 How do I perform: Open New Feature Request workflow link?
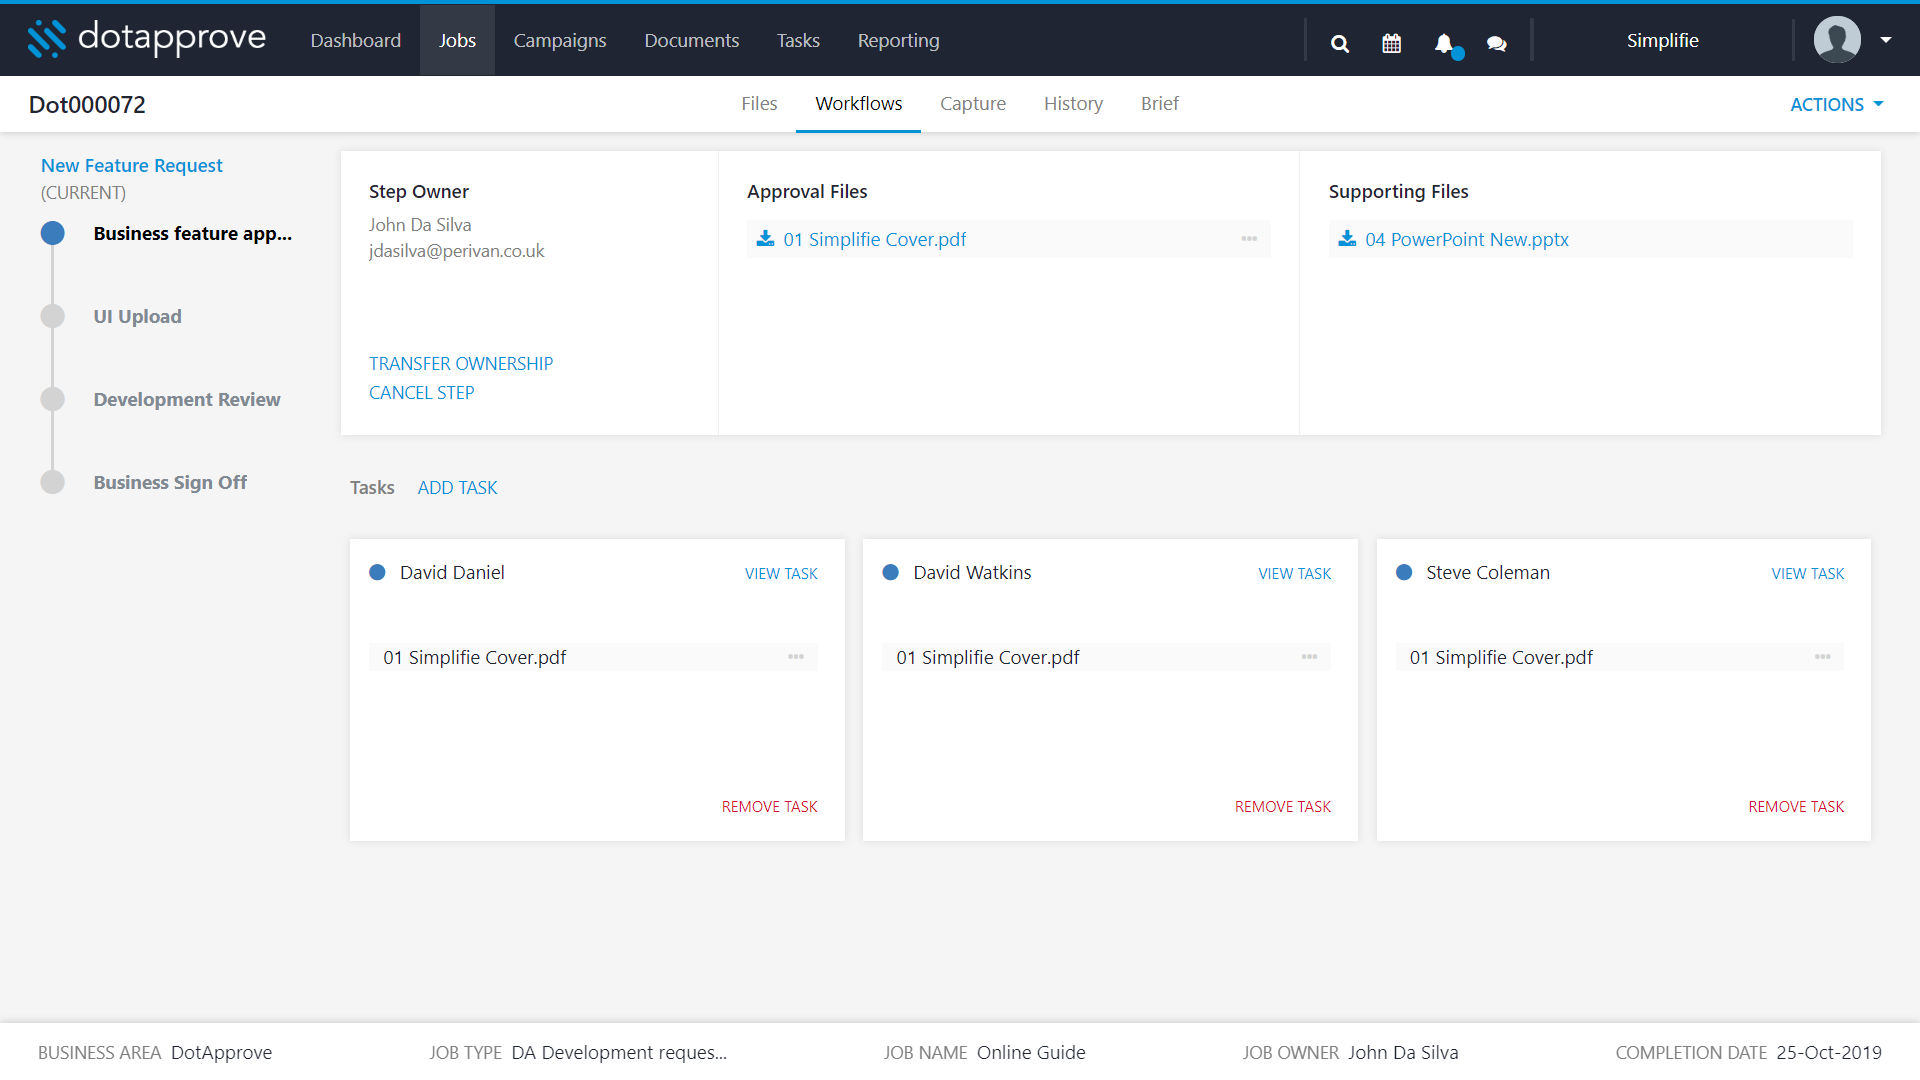coord(131,166)
